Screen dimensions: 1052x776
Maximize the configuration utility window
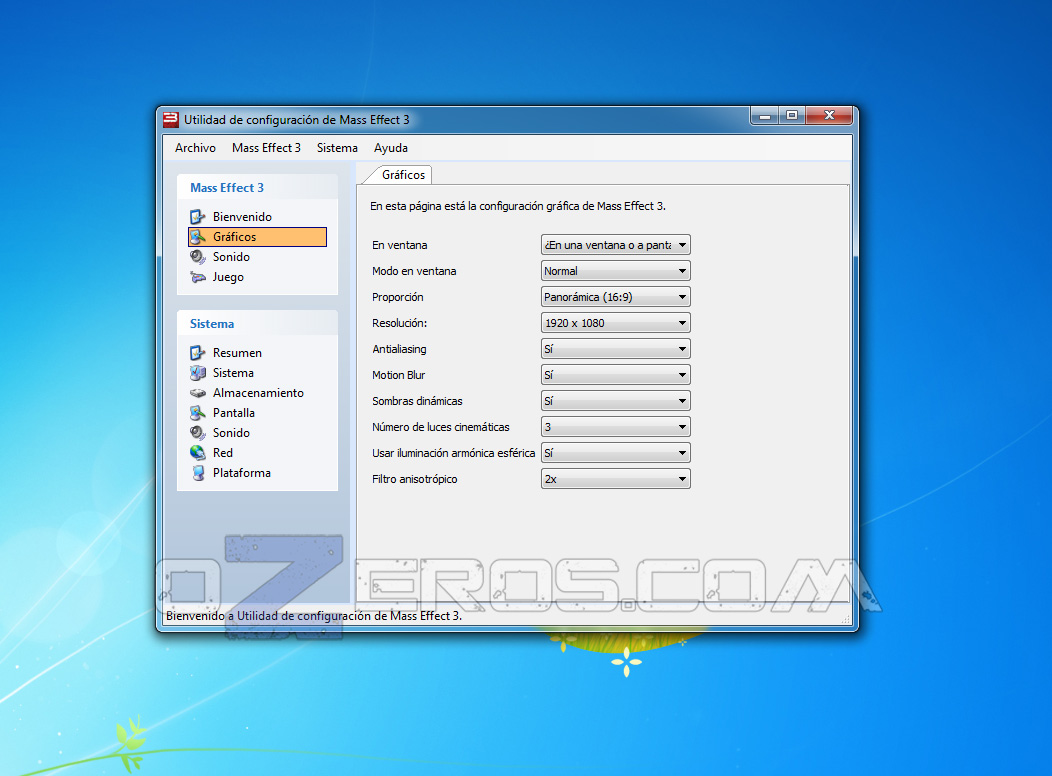(x=792, y=115)
